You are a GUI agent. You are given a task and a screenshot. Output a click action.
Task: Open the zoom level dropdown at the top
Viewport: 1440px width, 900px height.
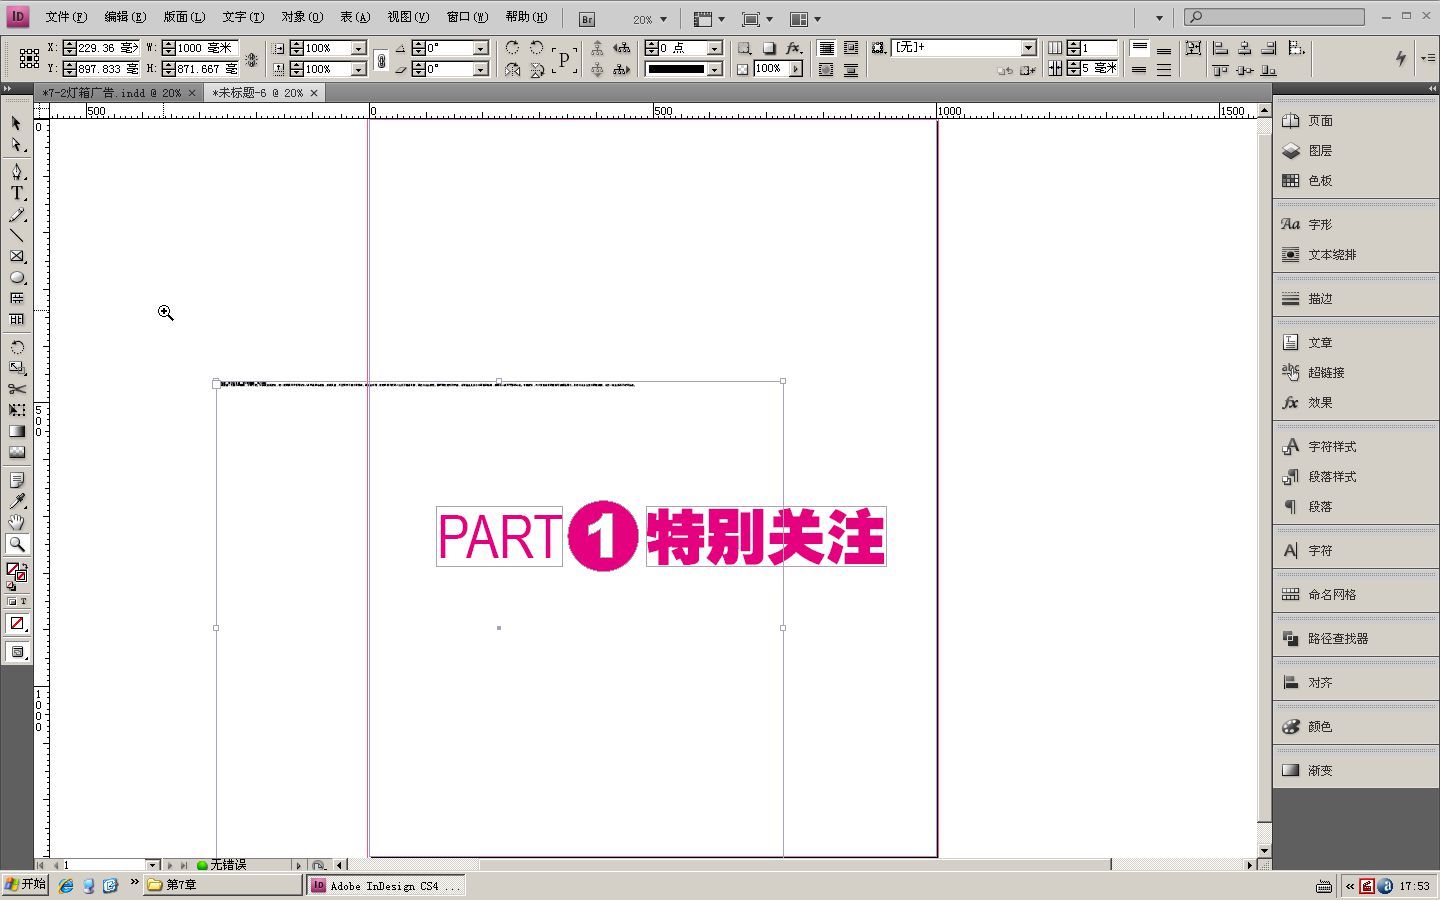point(664,18)
